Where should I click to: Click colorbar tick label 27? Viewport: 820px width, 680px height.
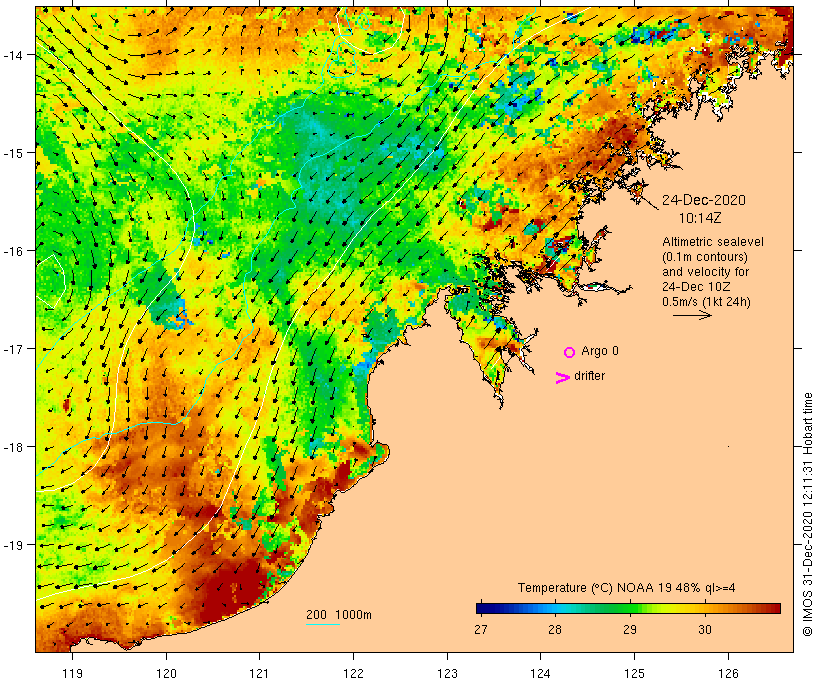(481, 629)
